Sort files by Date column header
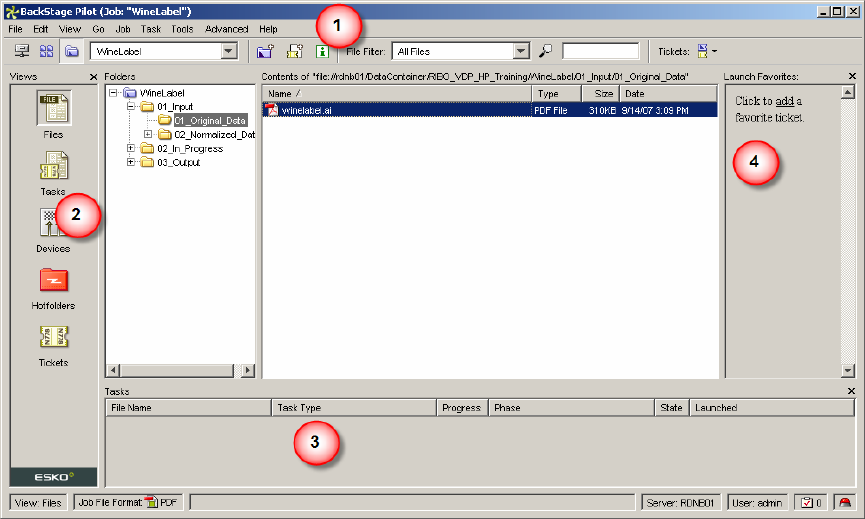This screenshot has width=865, height=519. click(x=668, y=94)
